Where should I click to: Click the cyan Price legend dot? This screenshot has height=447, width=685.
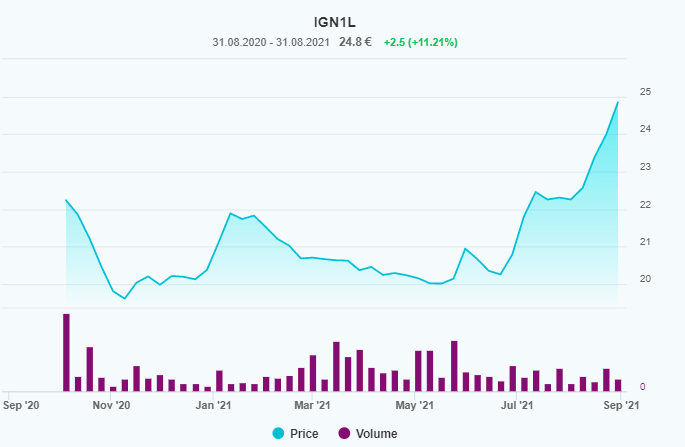click(278, 433)
